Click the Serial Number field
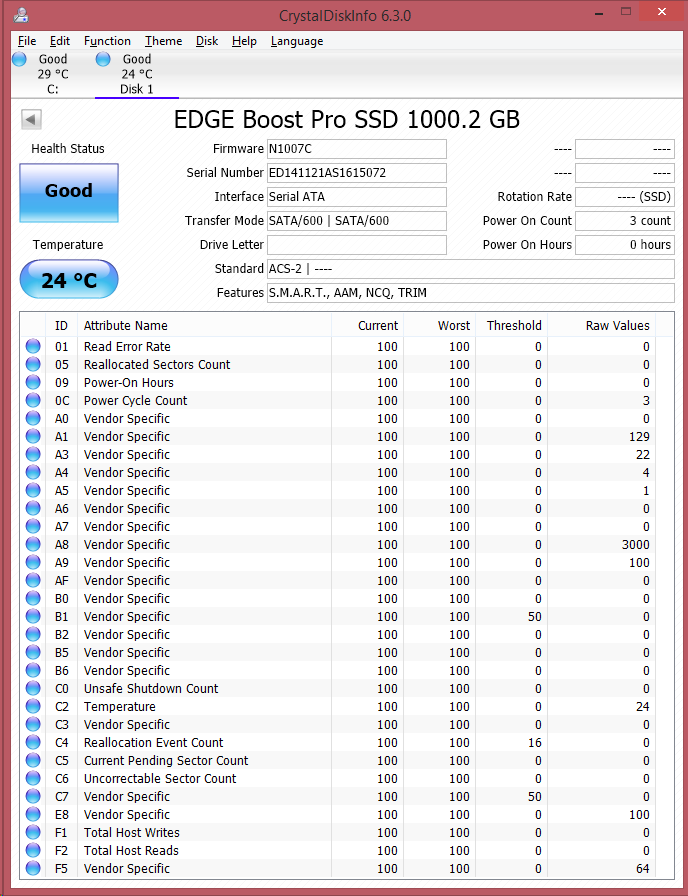 coord(357,173)
